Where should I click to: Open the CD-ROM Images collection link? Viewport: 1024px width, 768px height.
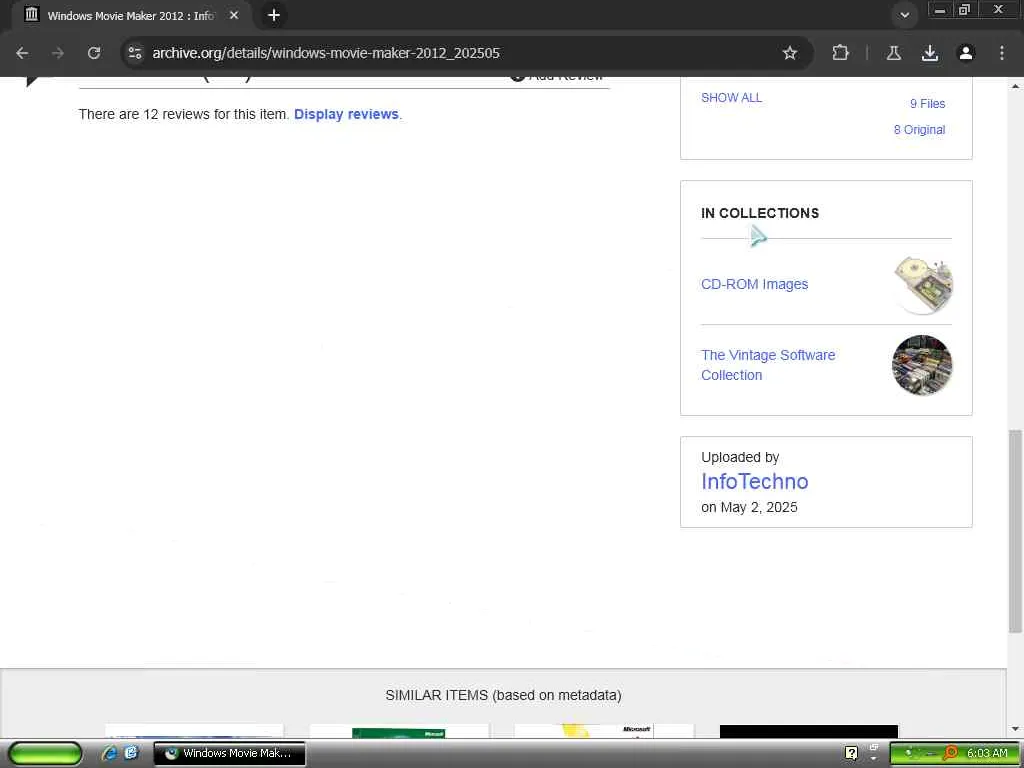(754, 284)
